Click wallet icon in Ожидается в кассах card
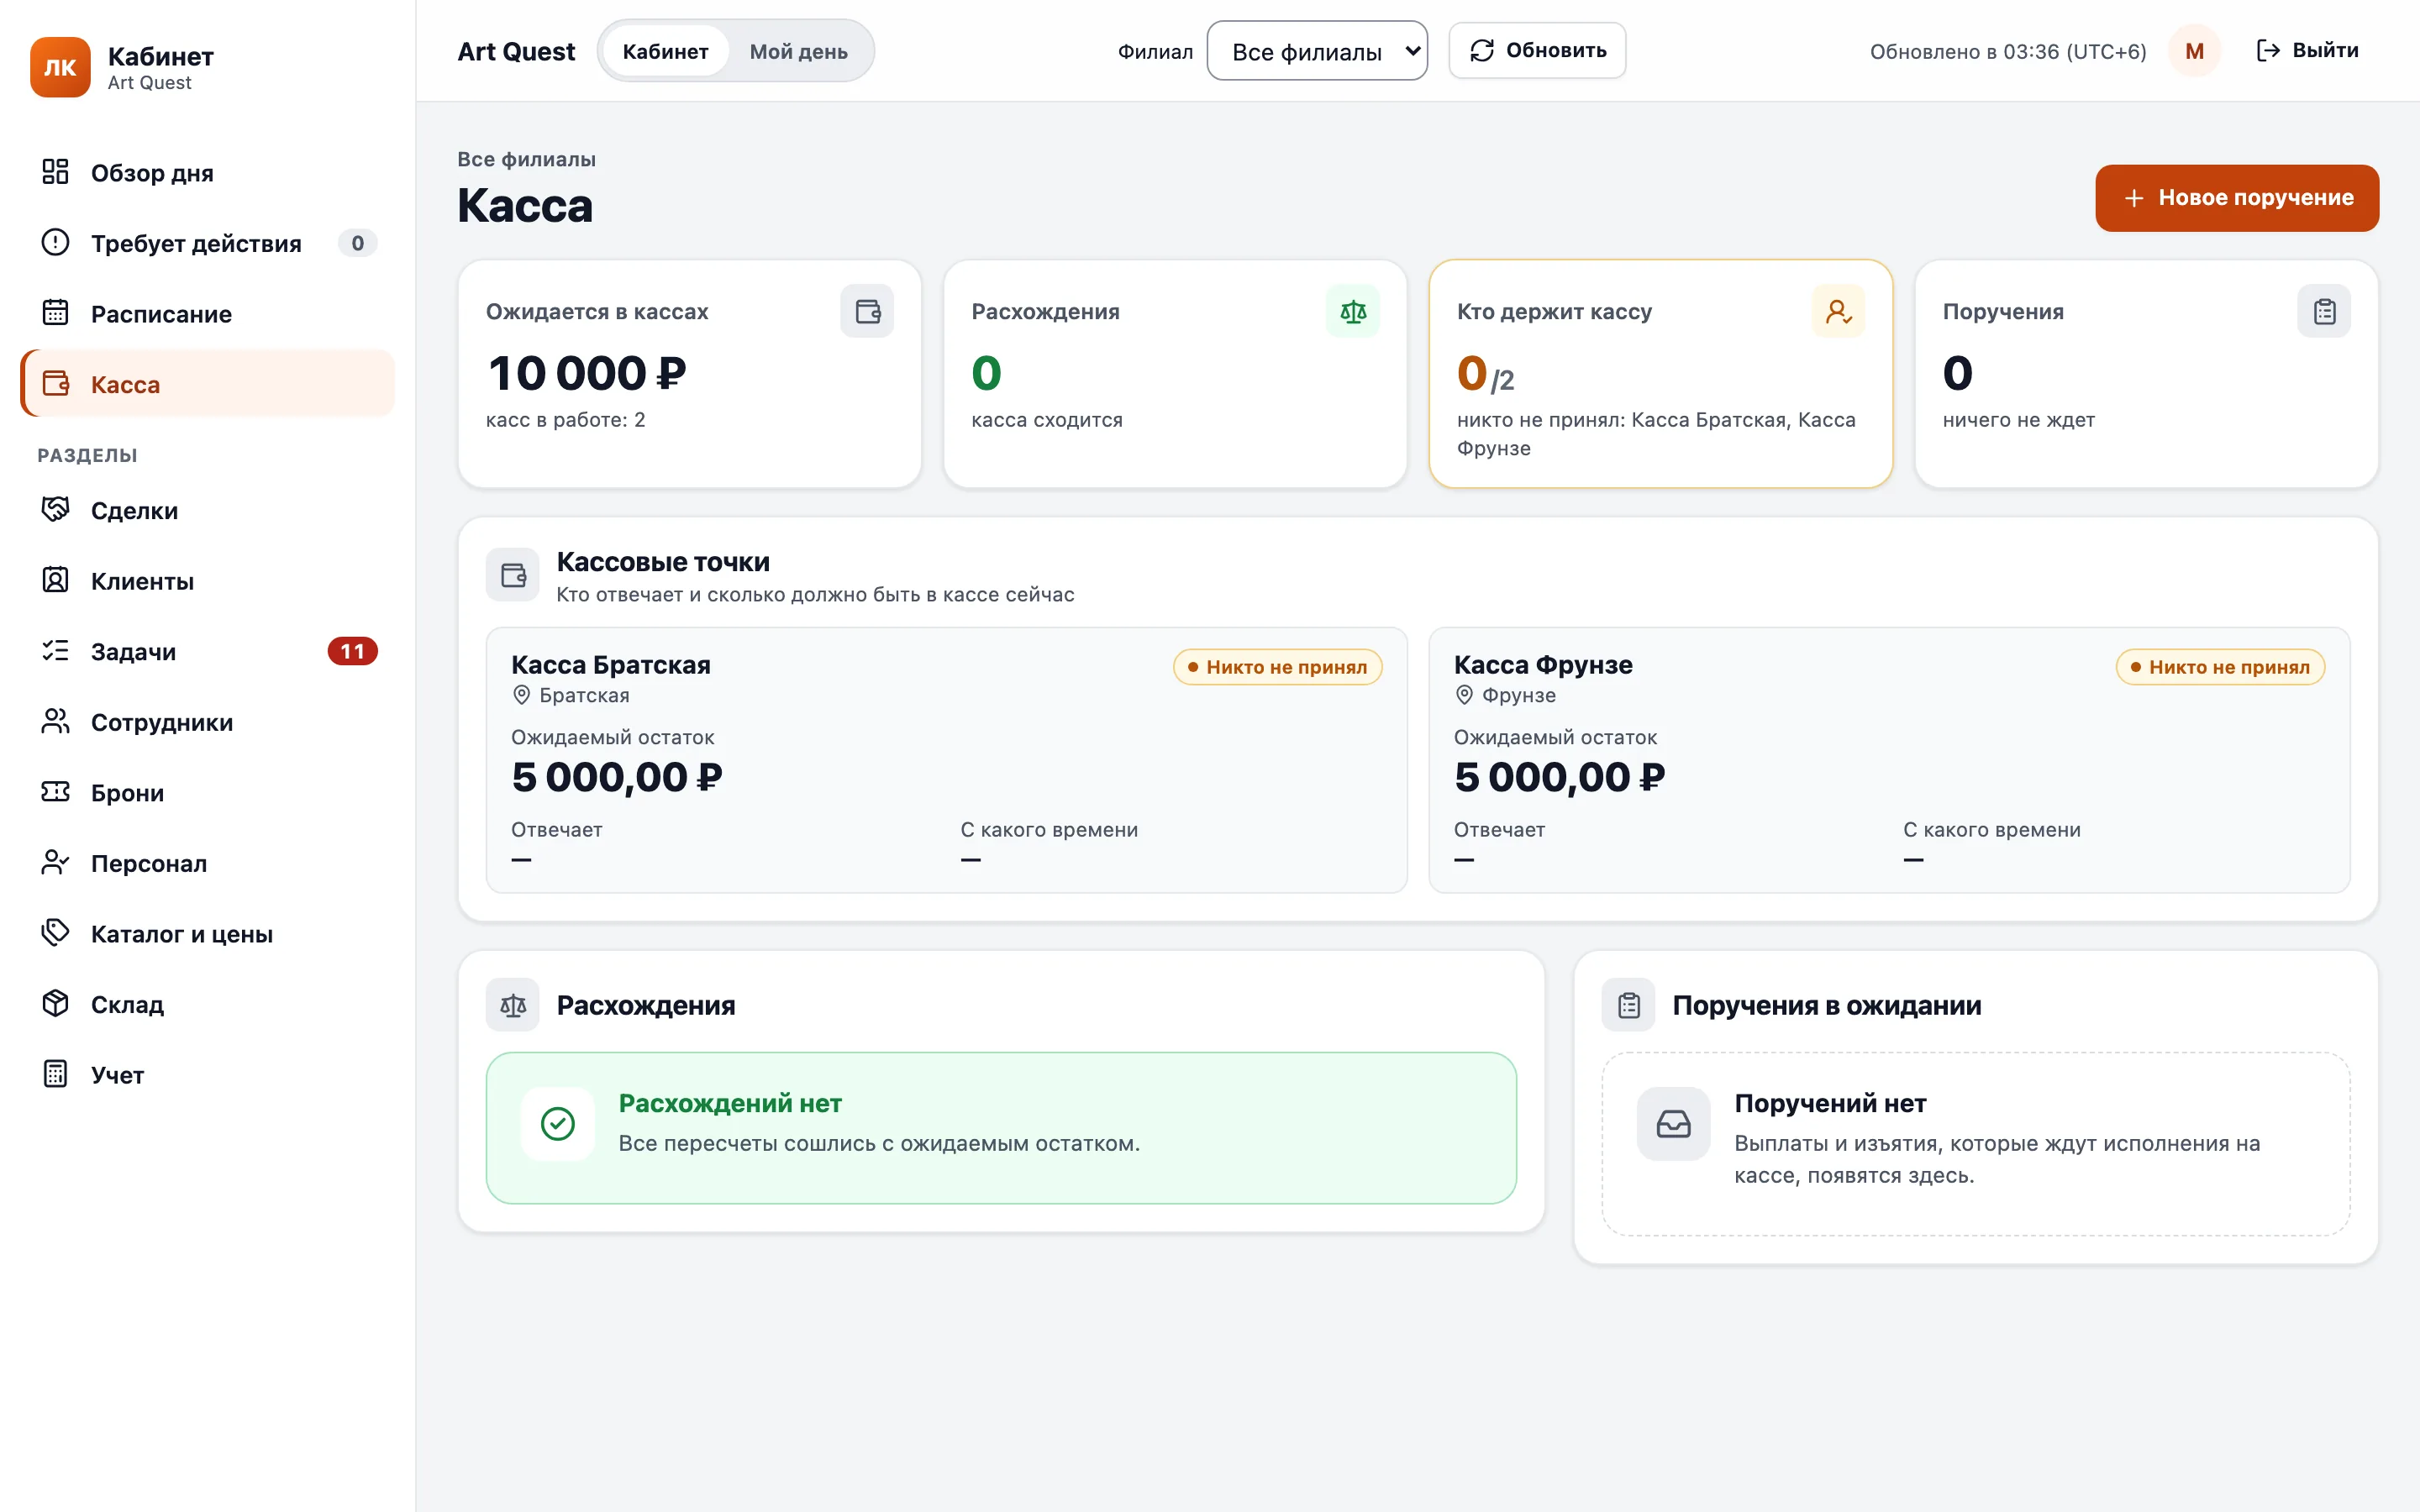 click(x=867, y=311)
